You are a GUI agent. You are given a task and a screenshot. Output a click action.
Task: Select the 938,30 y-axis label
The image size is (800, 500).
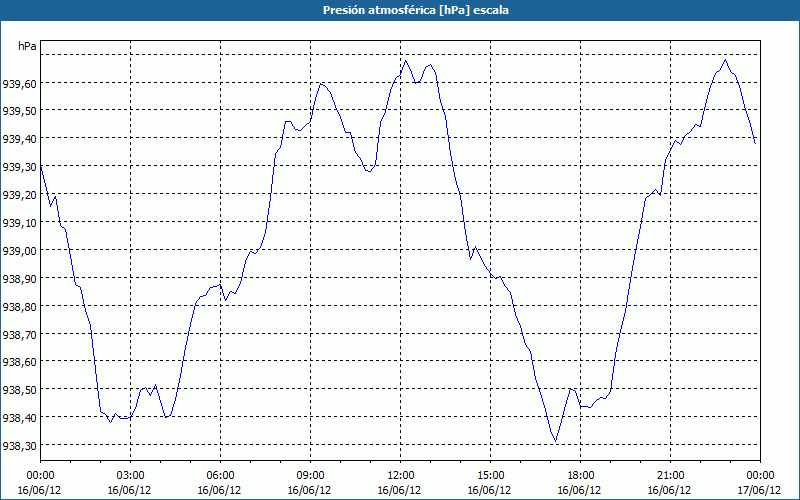coord(19,445)
